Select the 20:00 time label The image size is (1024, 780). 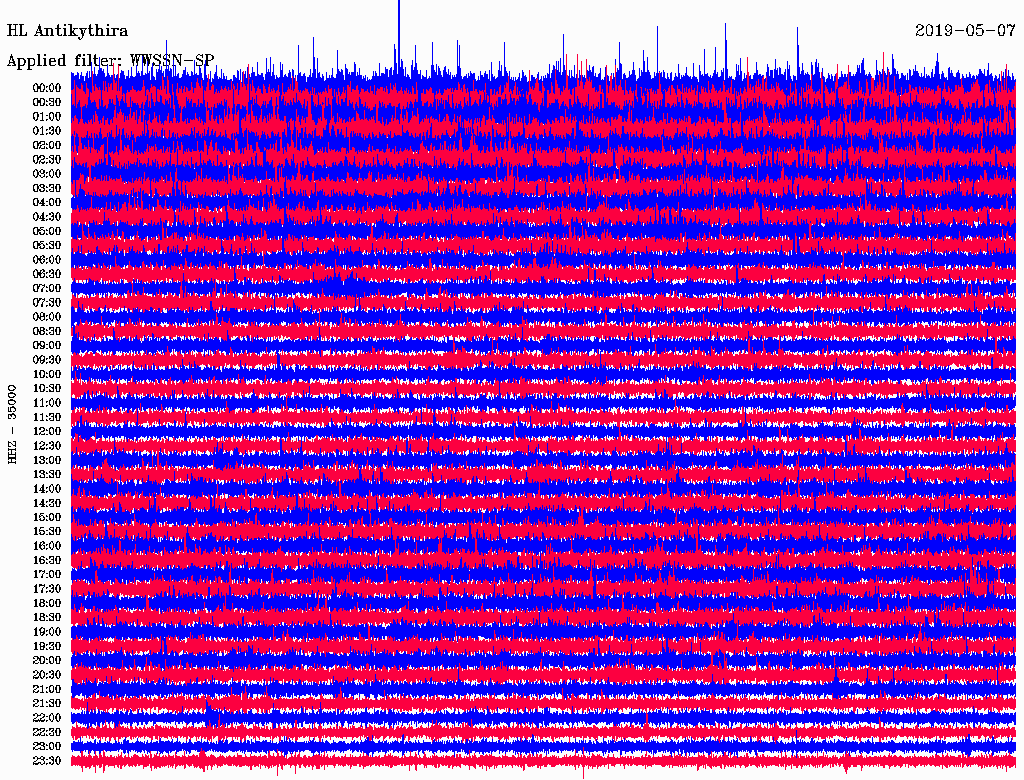click(46, 660)
